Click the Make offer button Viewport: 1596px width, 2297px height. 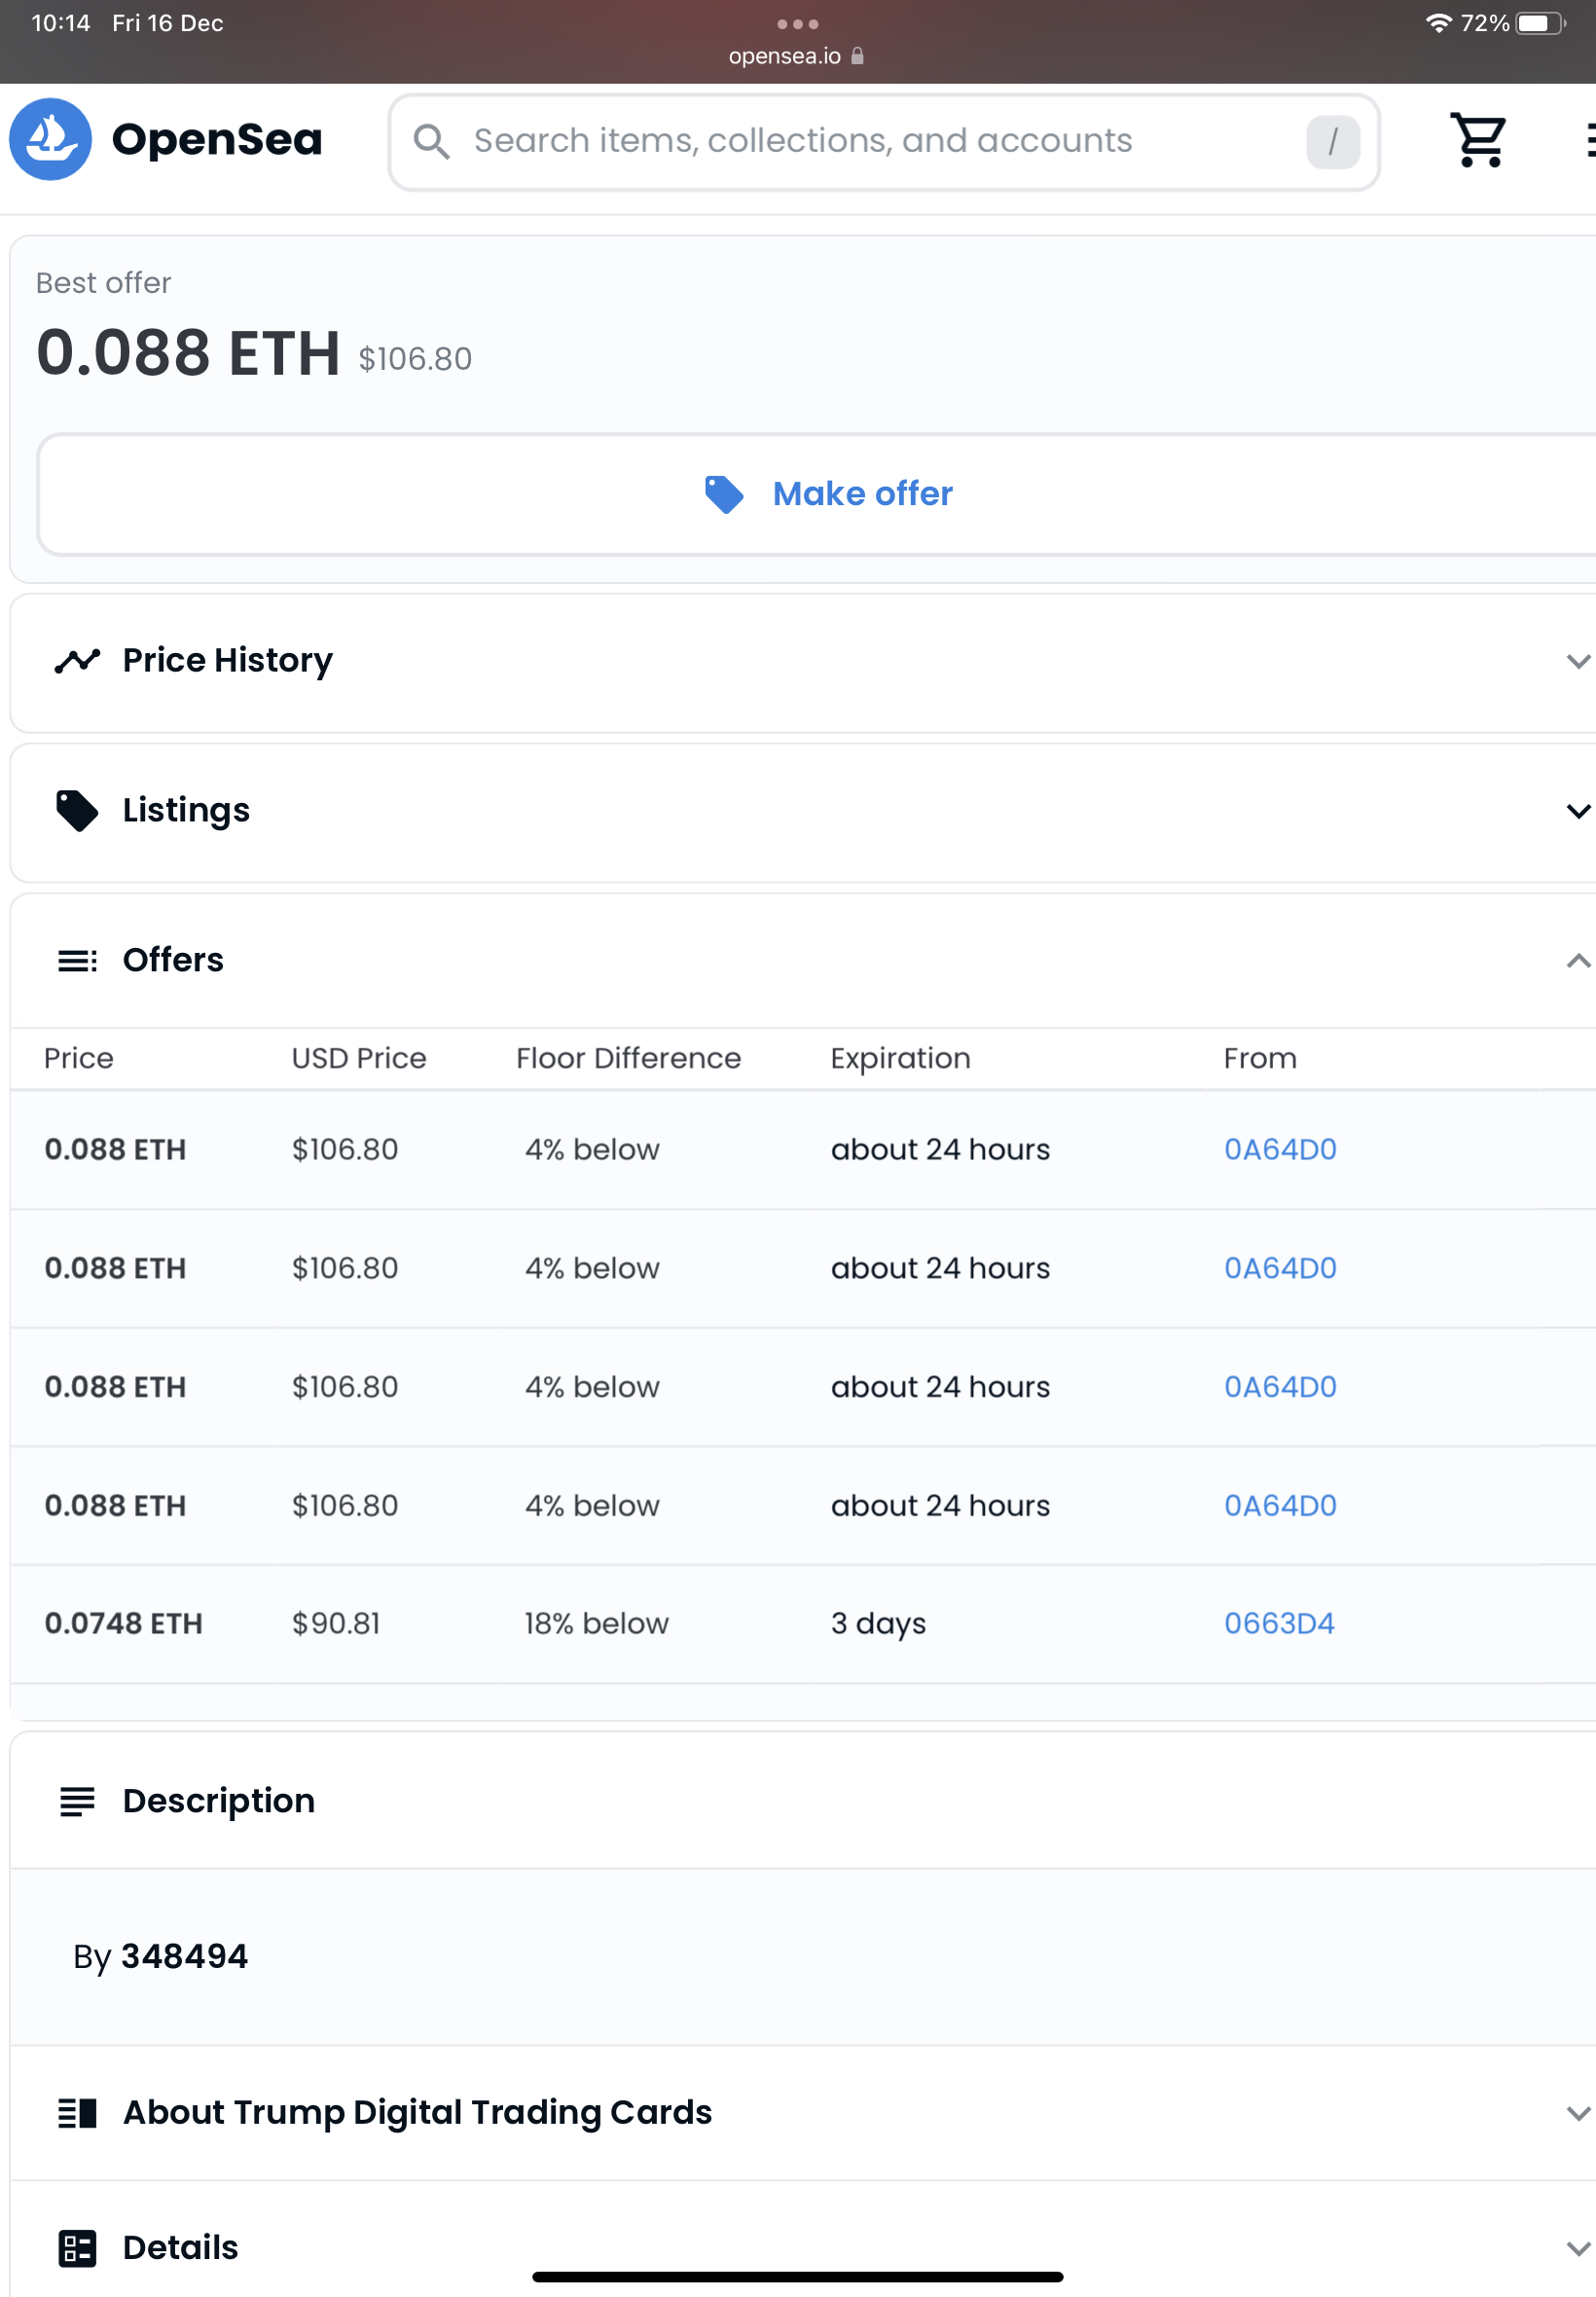[817, 494]
